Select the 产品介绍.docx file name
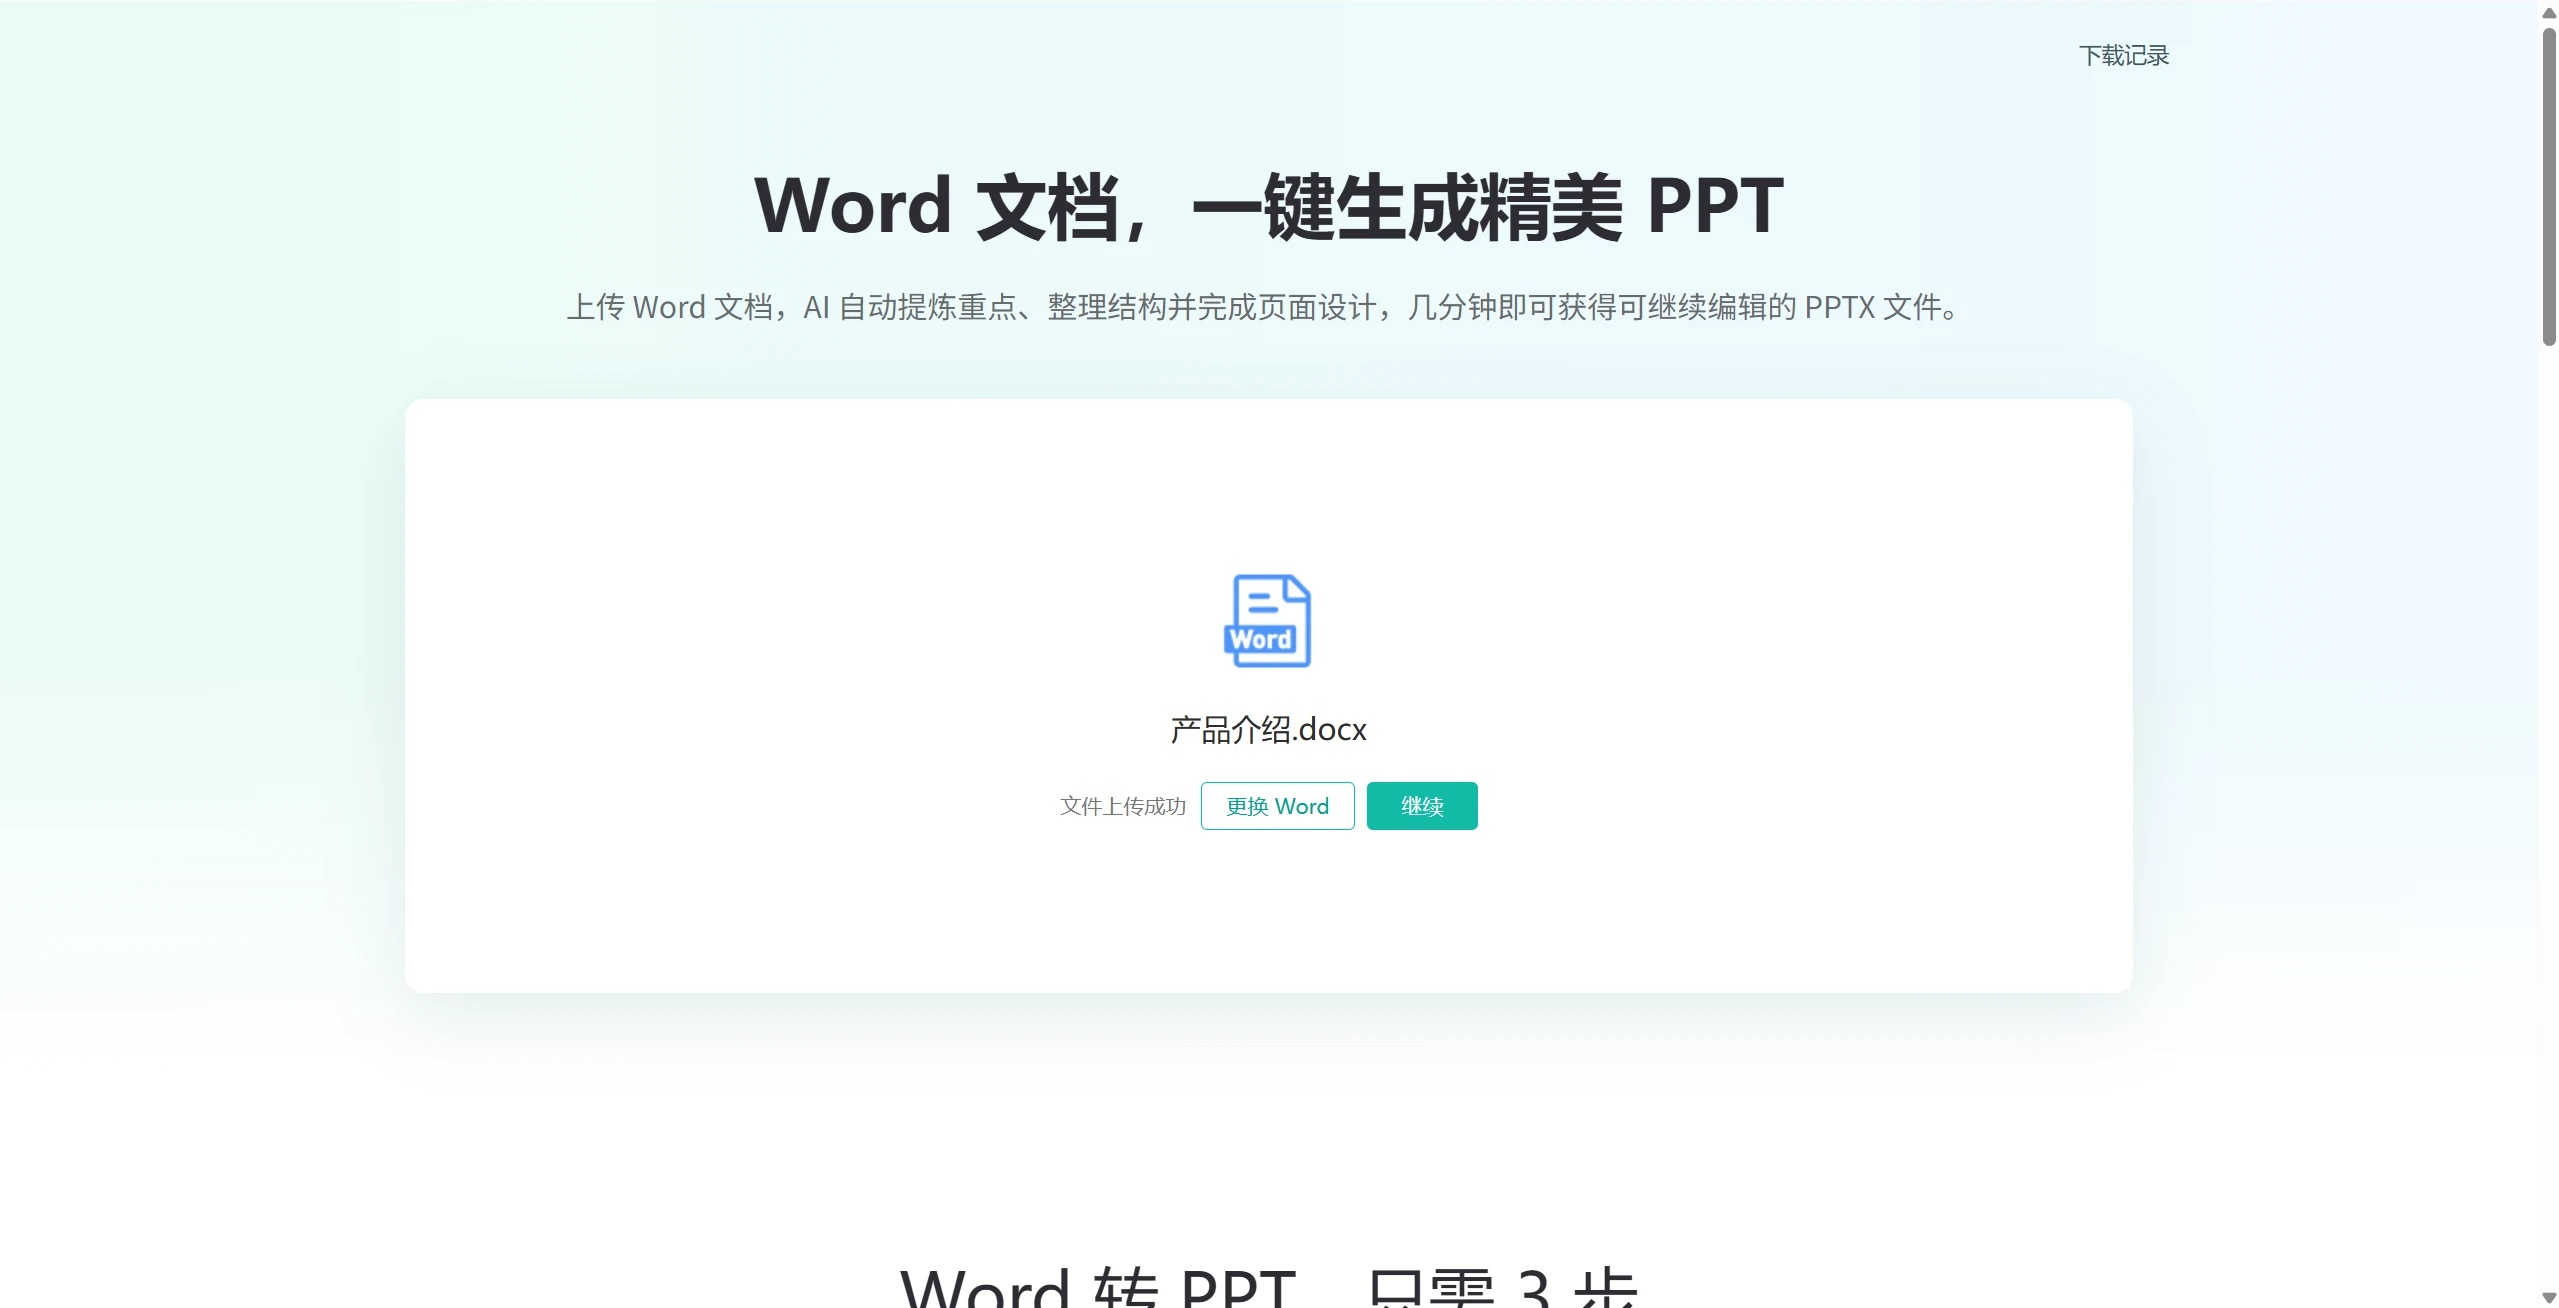 1268,730
